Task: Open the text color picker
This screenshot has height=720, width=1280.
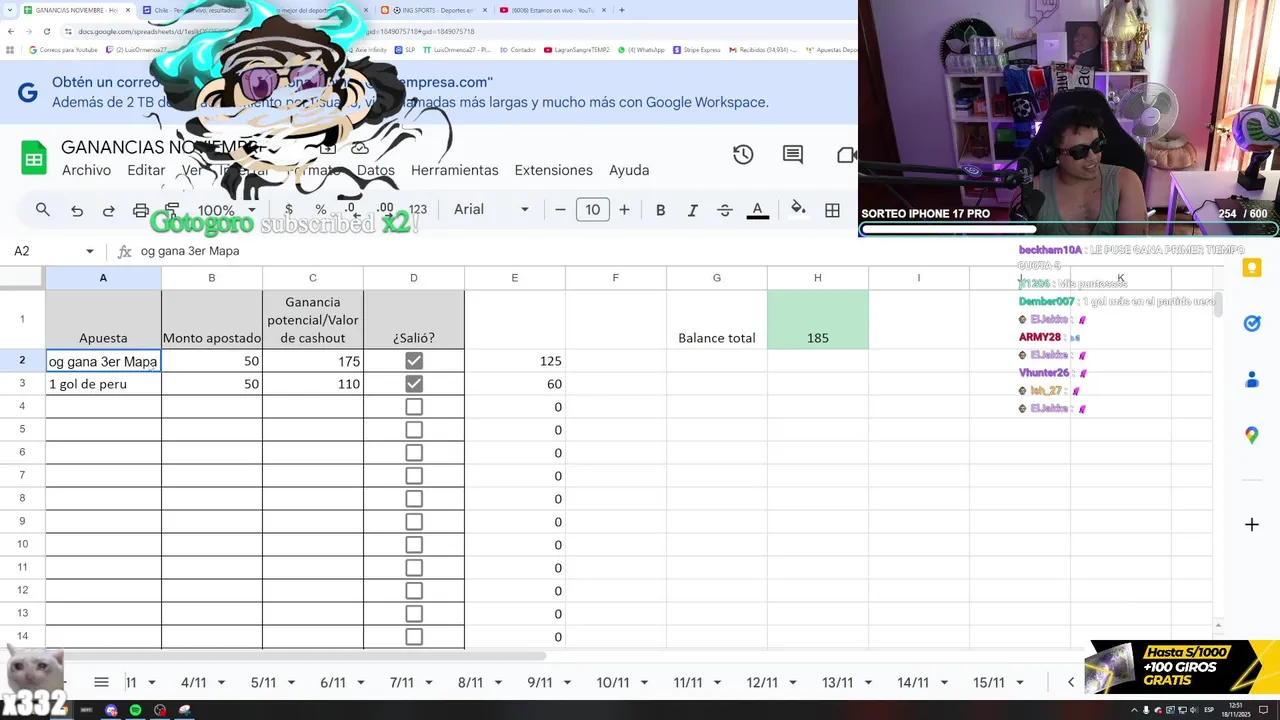Action: pos(758,210)
